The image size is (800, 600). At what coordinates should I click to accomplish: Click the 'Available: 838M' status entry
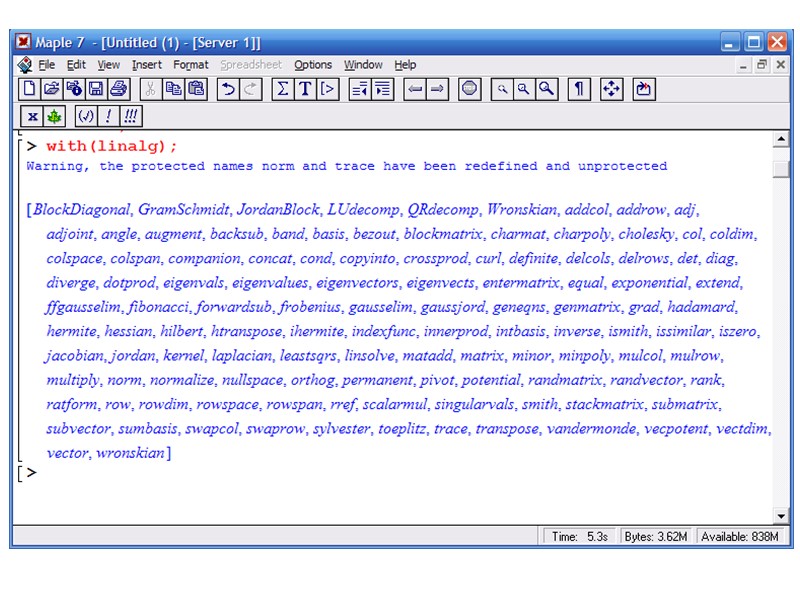[x=739, y=537]
